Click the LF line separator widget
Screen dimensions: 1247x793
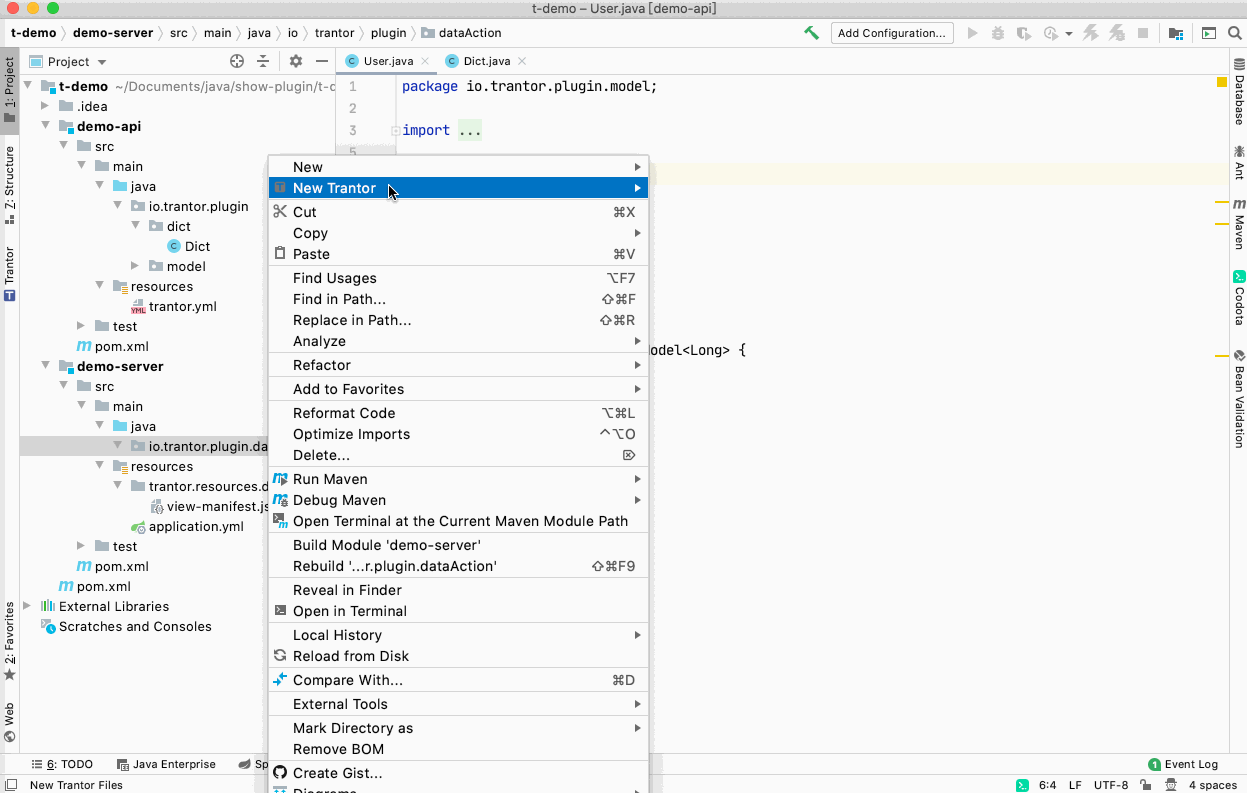point(1075,785)
